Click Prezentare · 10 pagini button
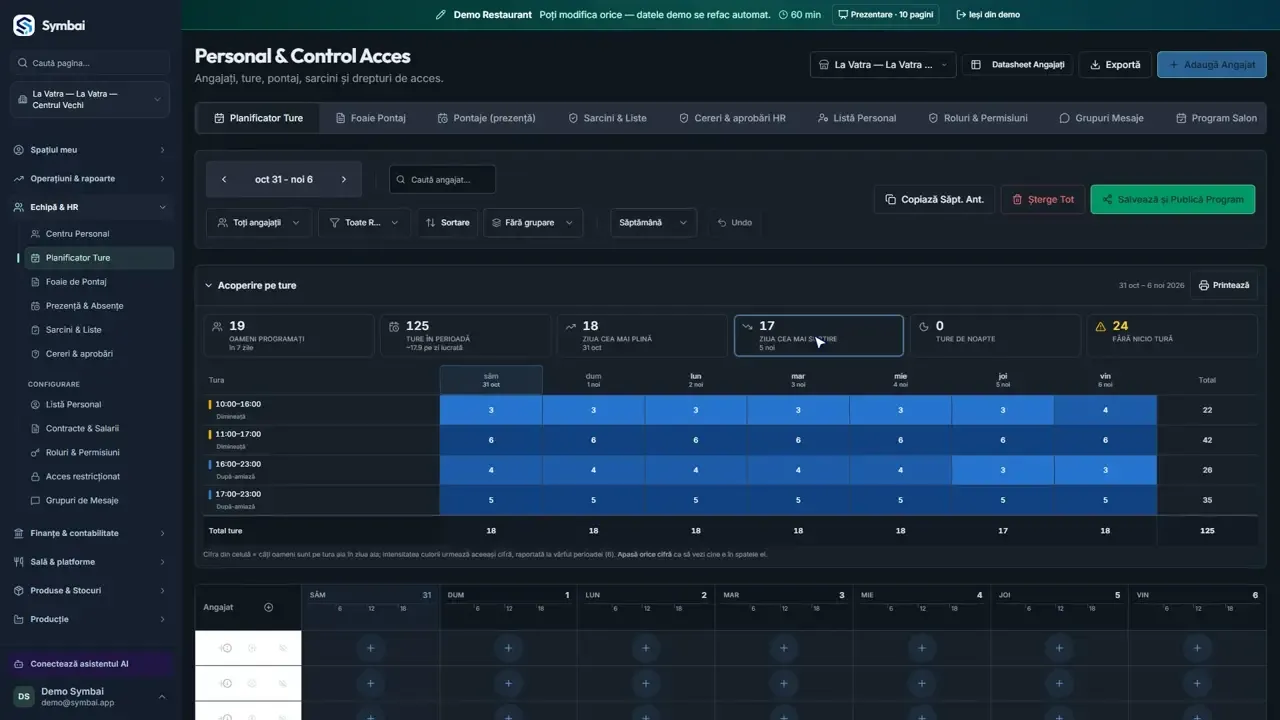This screenshot has height=720, width=1280. click(x=885, y=15)
